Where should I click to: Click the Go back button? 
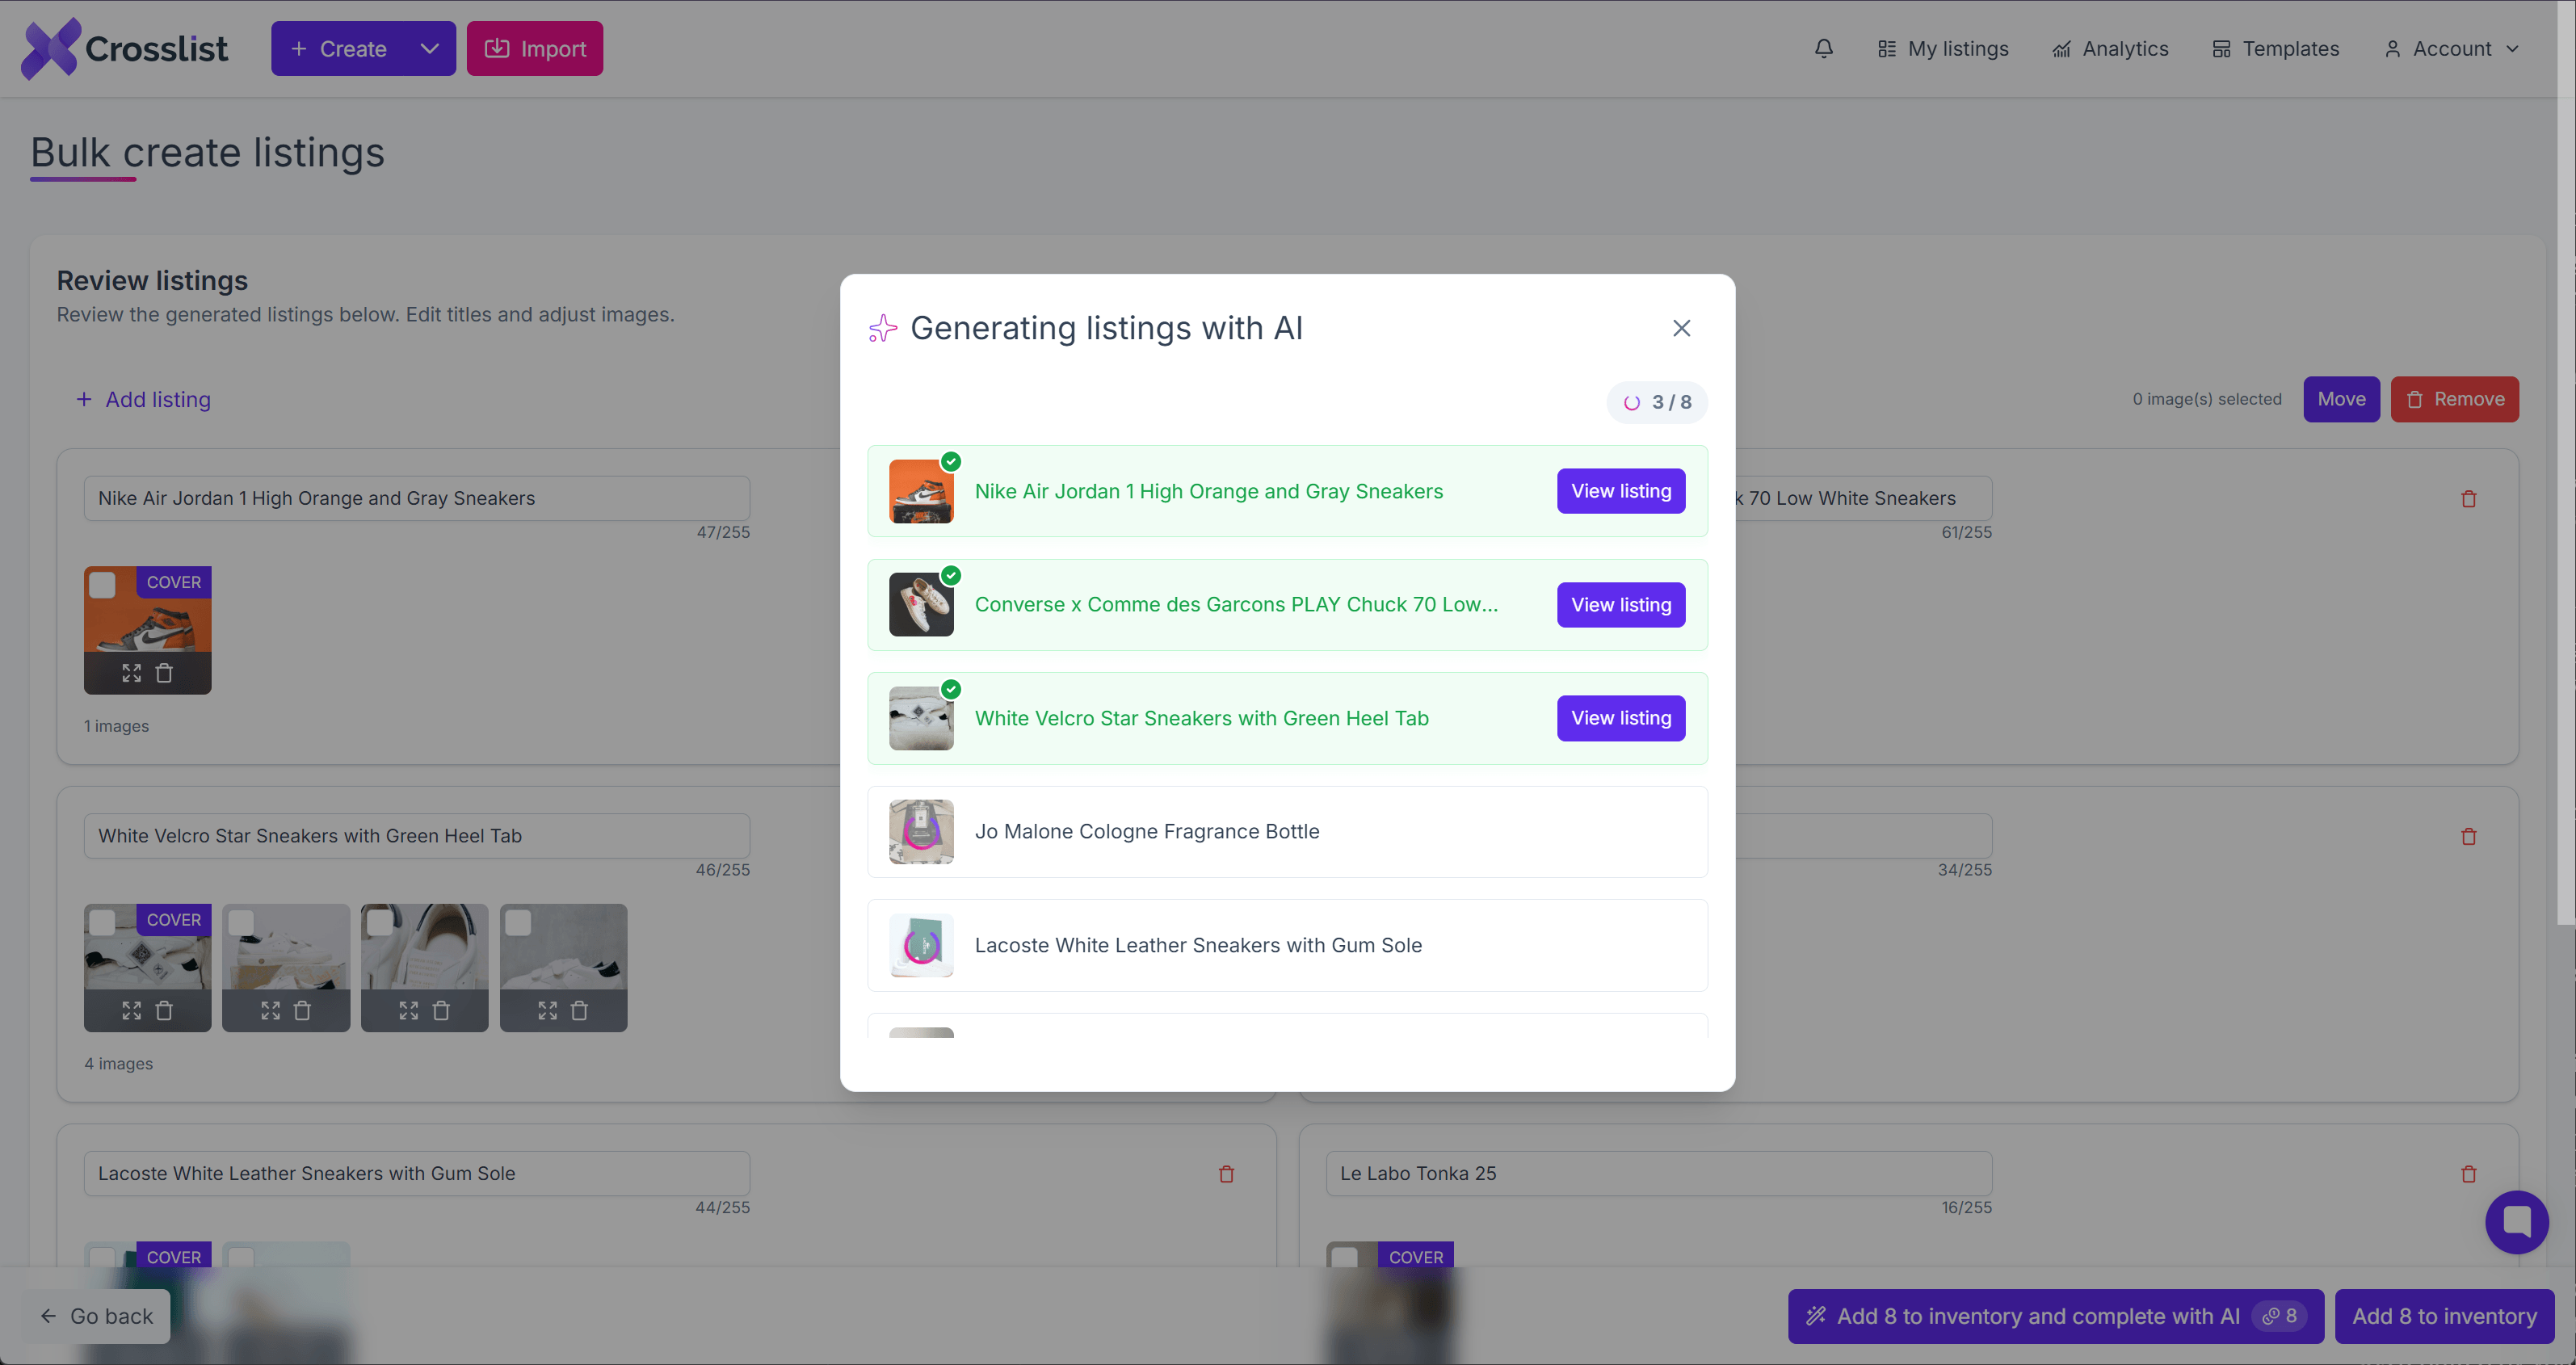[x=97, y=1316]
